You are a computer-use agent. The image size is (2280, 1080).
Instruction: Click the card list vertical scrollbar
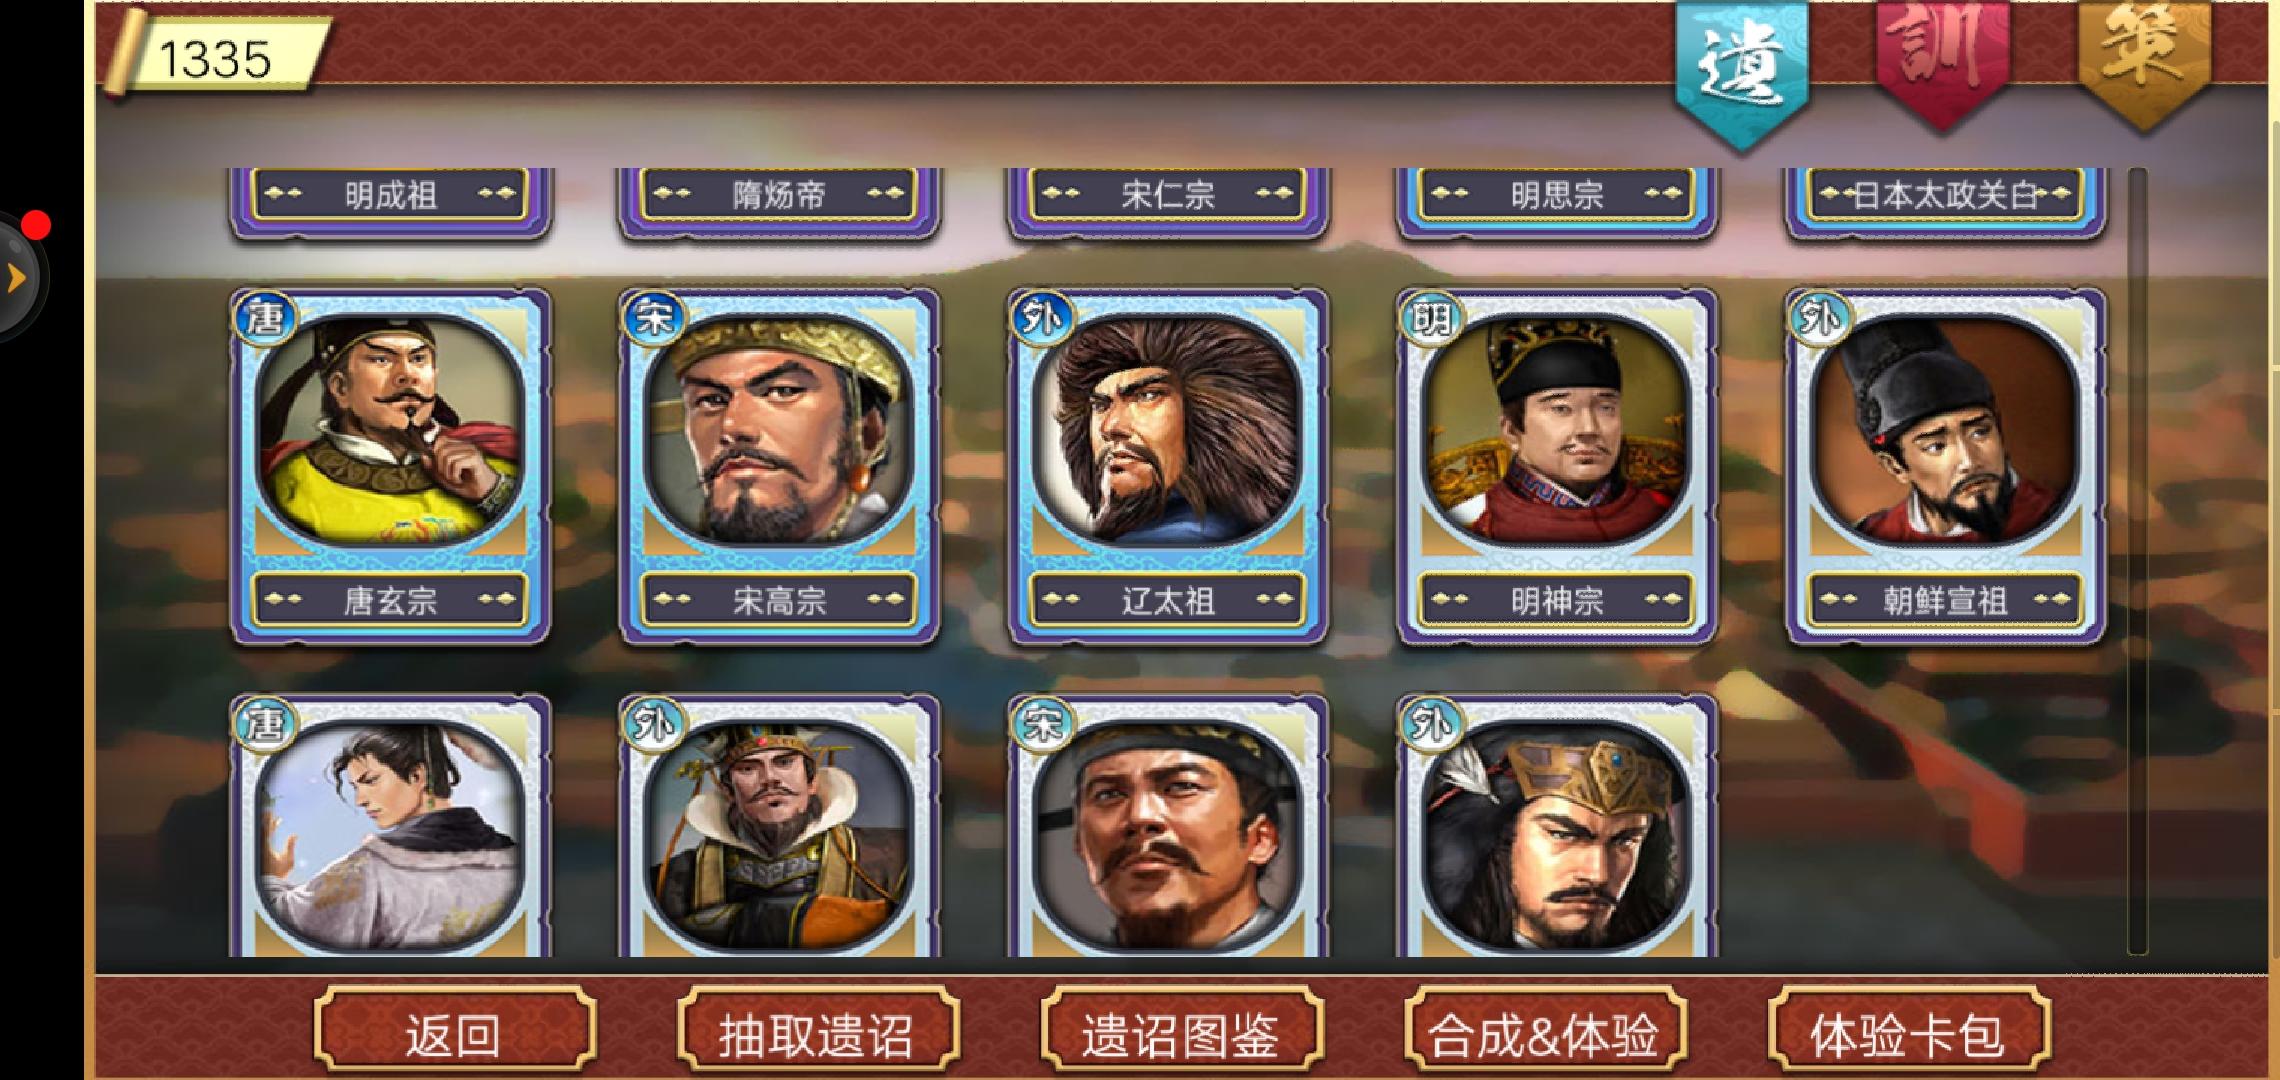2137,560
